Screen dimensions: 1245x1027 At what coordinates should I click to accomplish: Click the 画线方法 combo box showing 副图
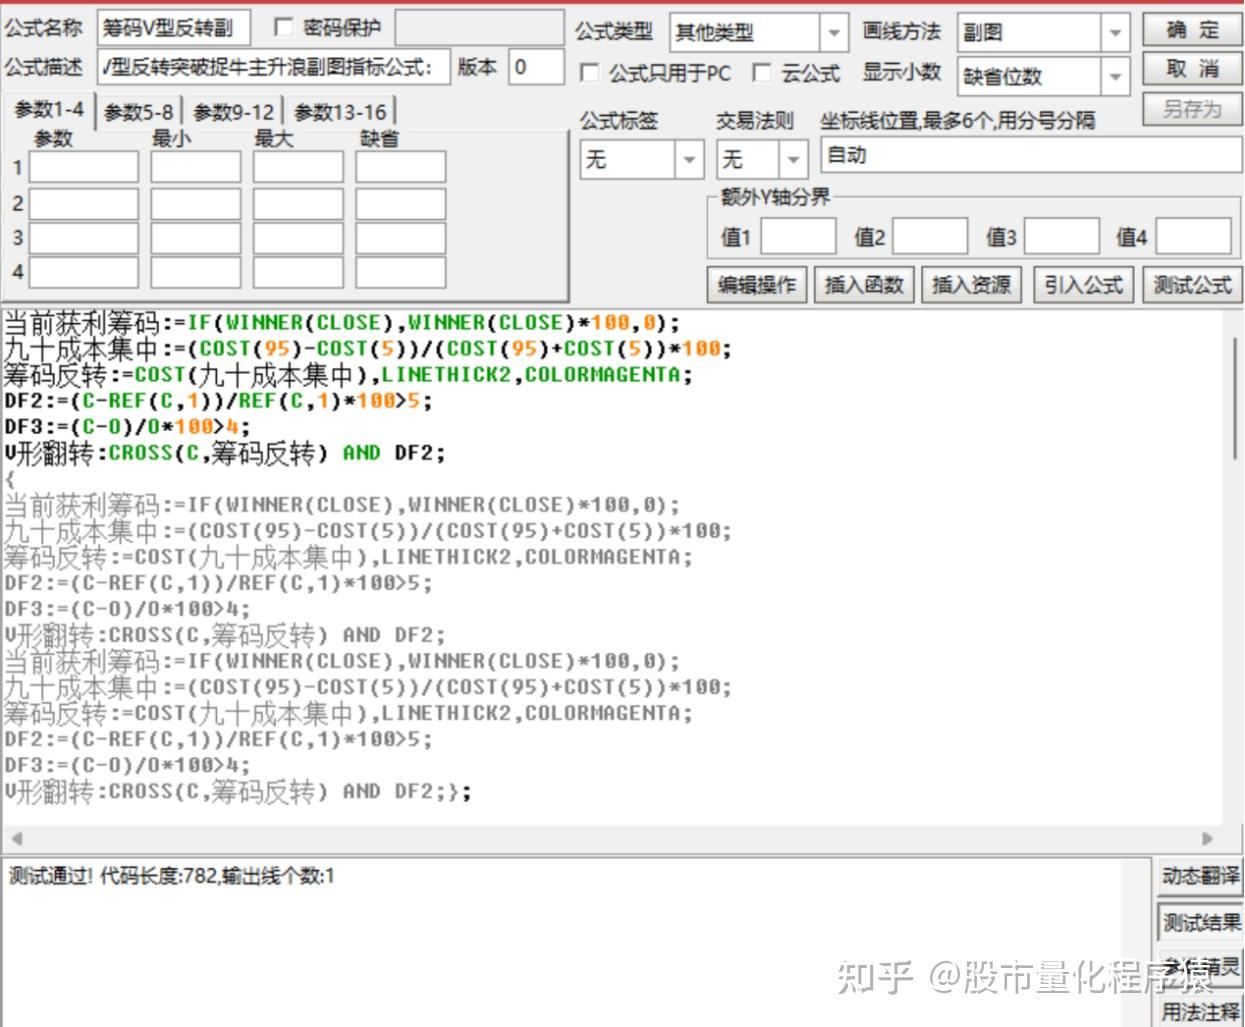coord(1043,33)
